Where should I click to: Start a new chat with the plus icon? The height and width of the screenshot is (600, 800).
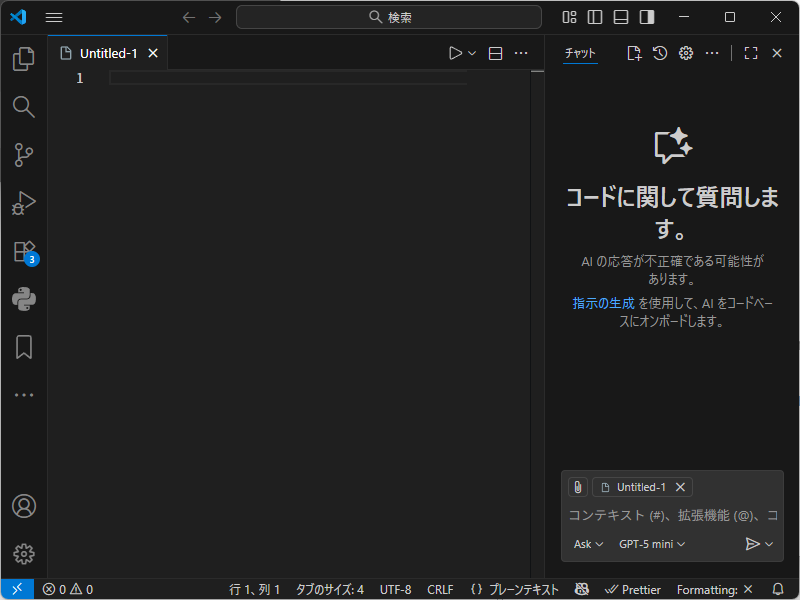tap(634, 53)
